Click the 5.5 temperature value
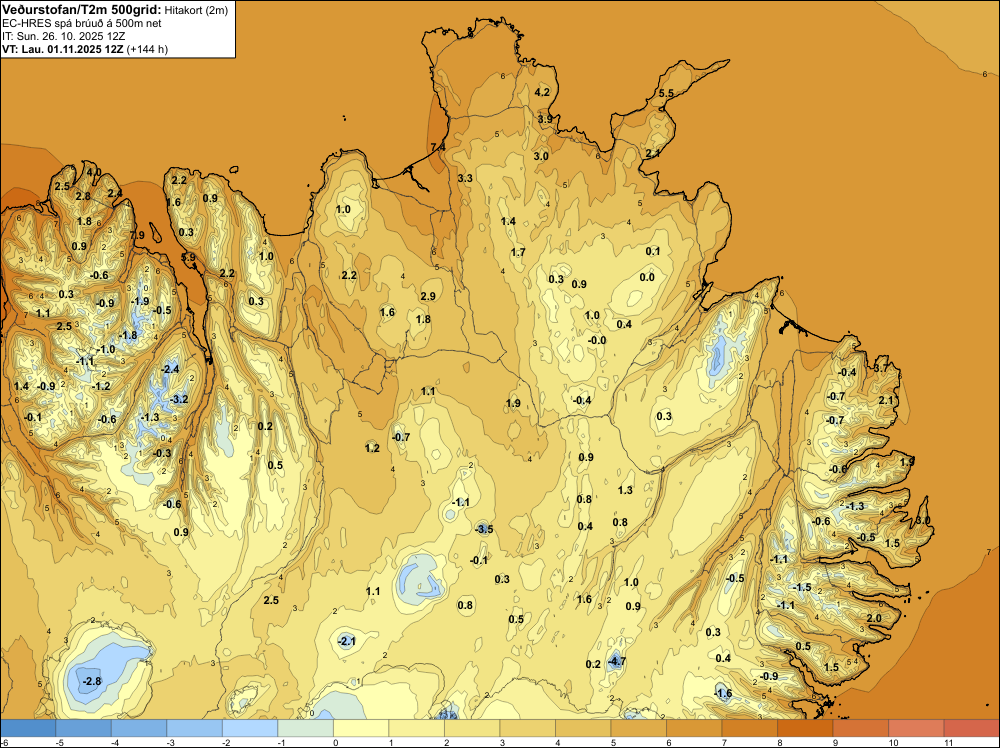The height and width of the screenshot is (748, 1000). click(x=666, y=93)
